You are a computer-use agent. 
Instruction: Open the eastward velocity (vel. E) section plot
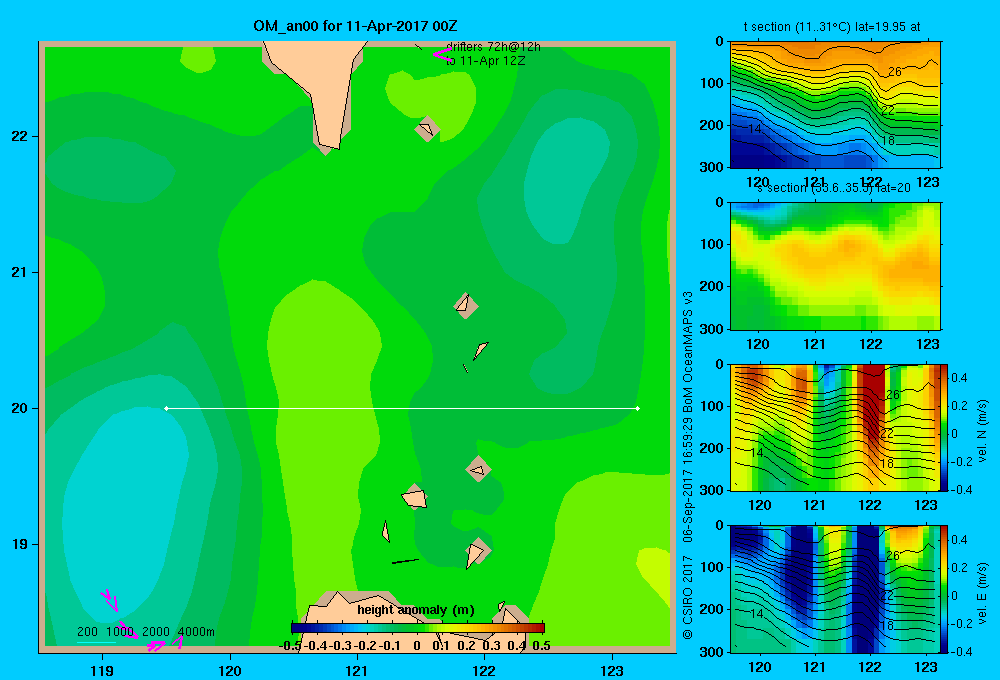click(835, 589)
